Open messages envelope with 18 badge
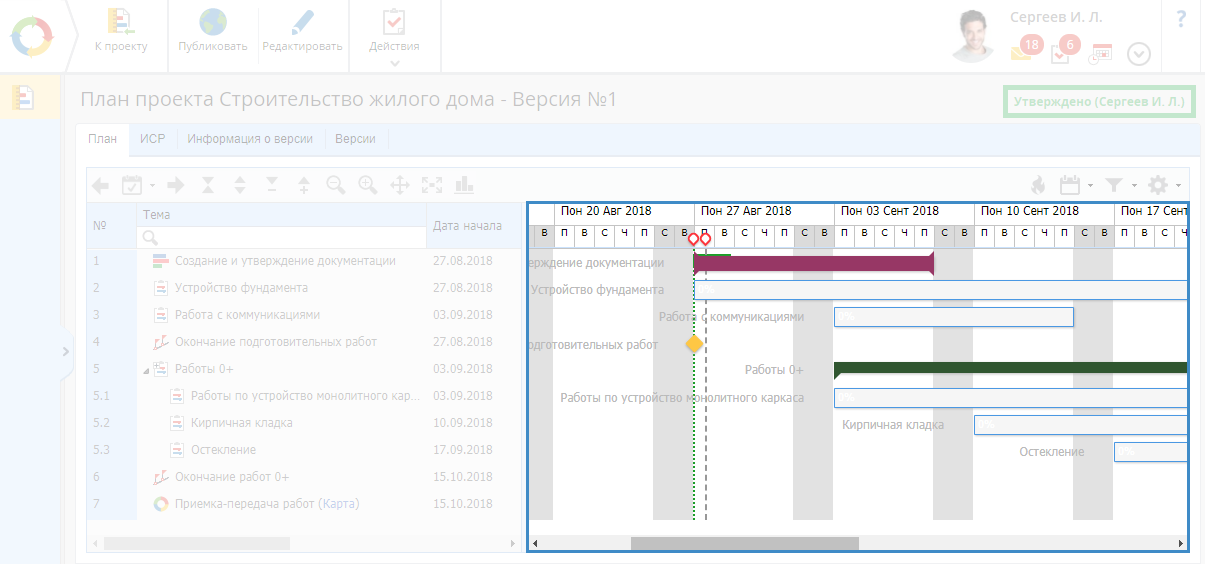 pos(1023,50)
